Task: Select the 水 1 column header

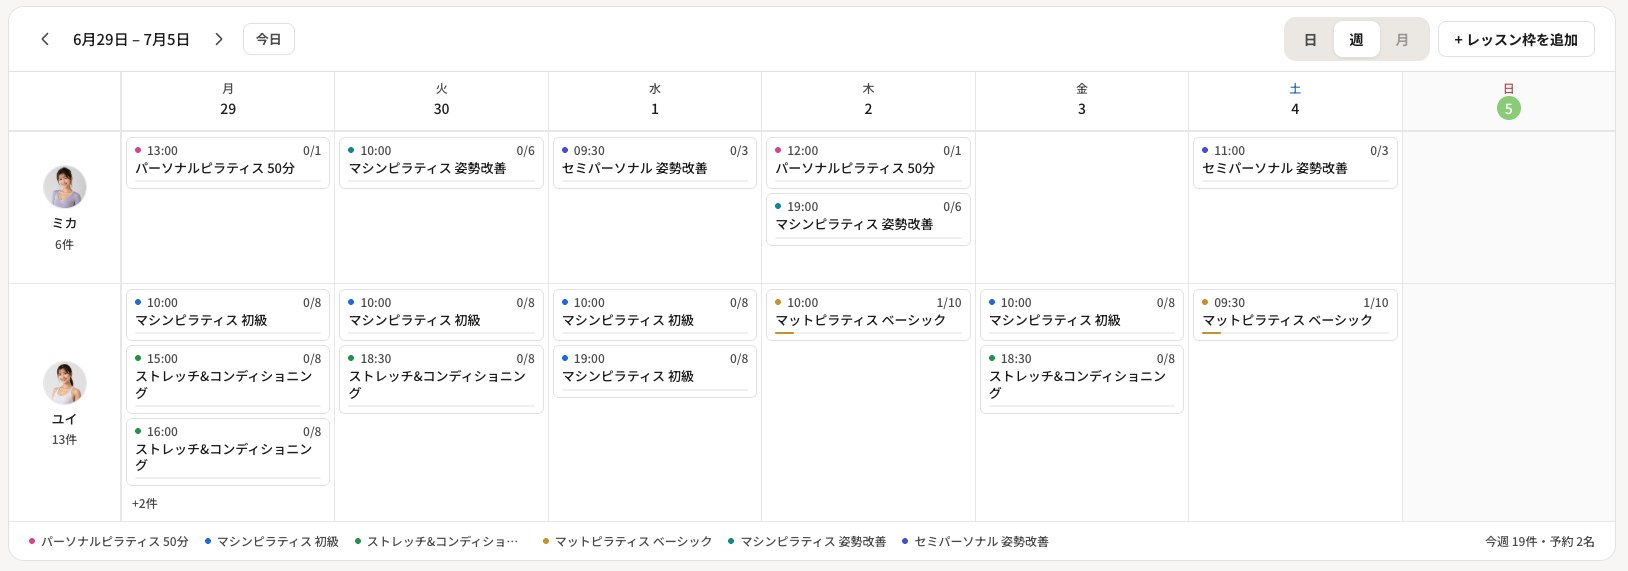Action: [655, 100]
